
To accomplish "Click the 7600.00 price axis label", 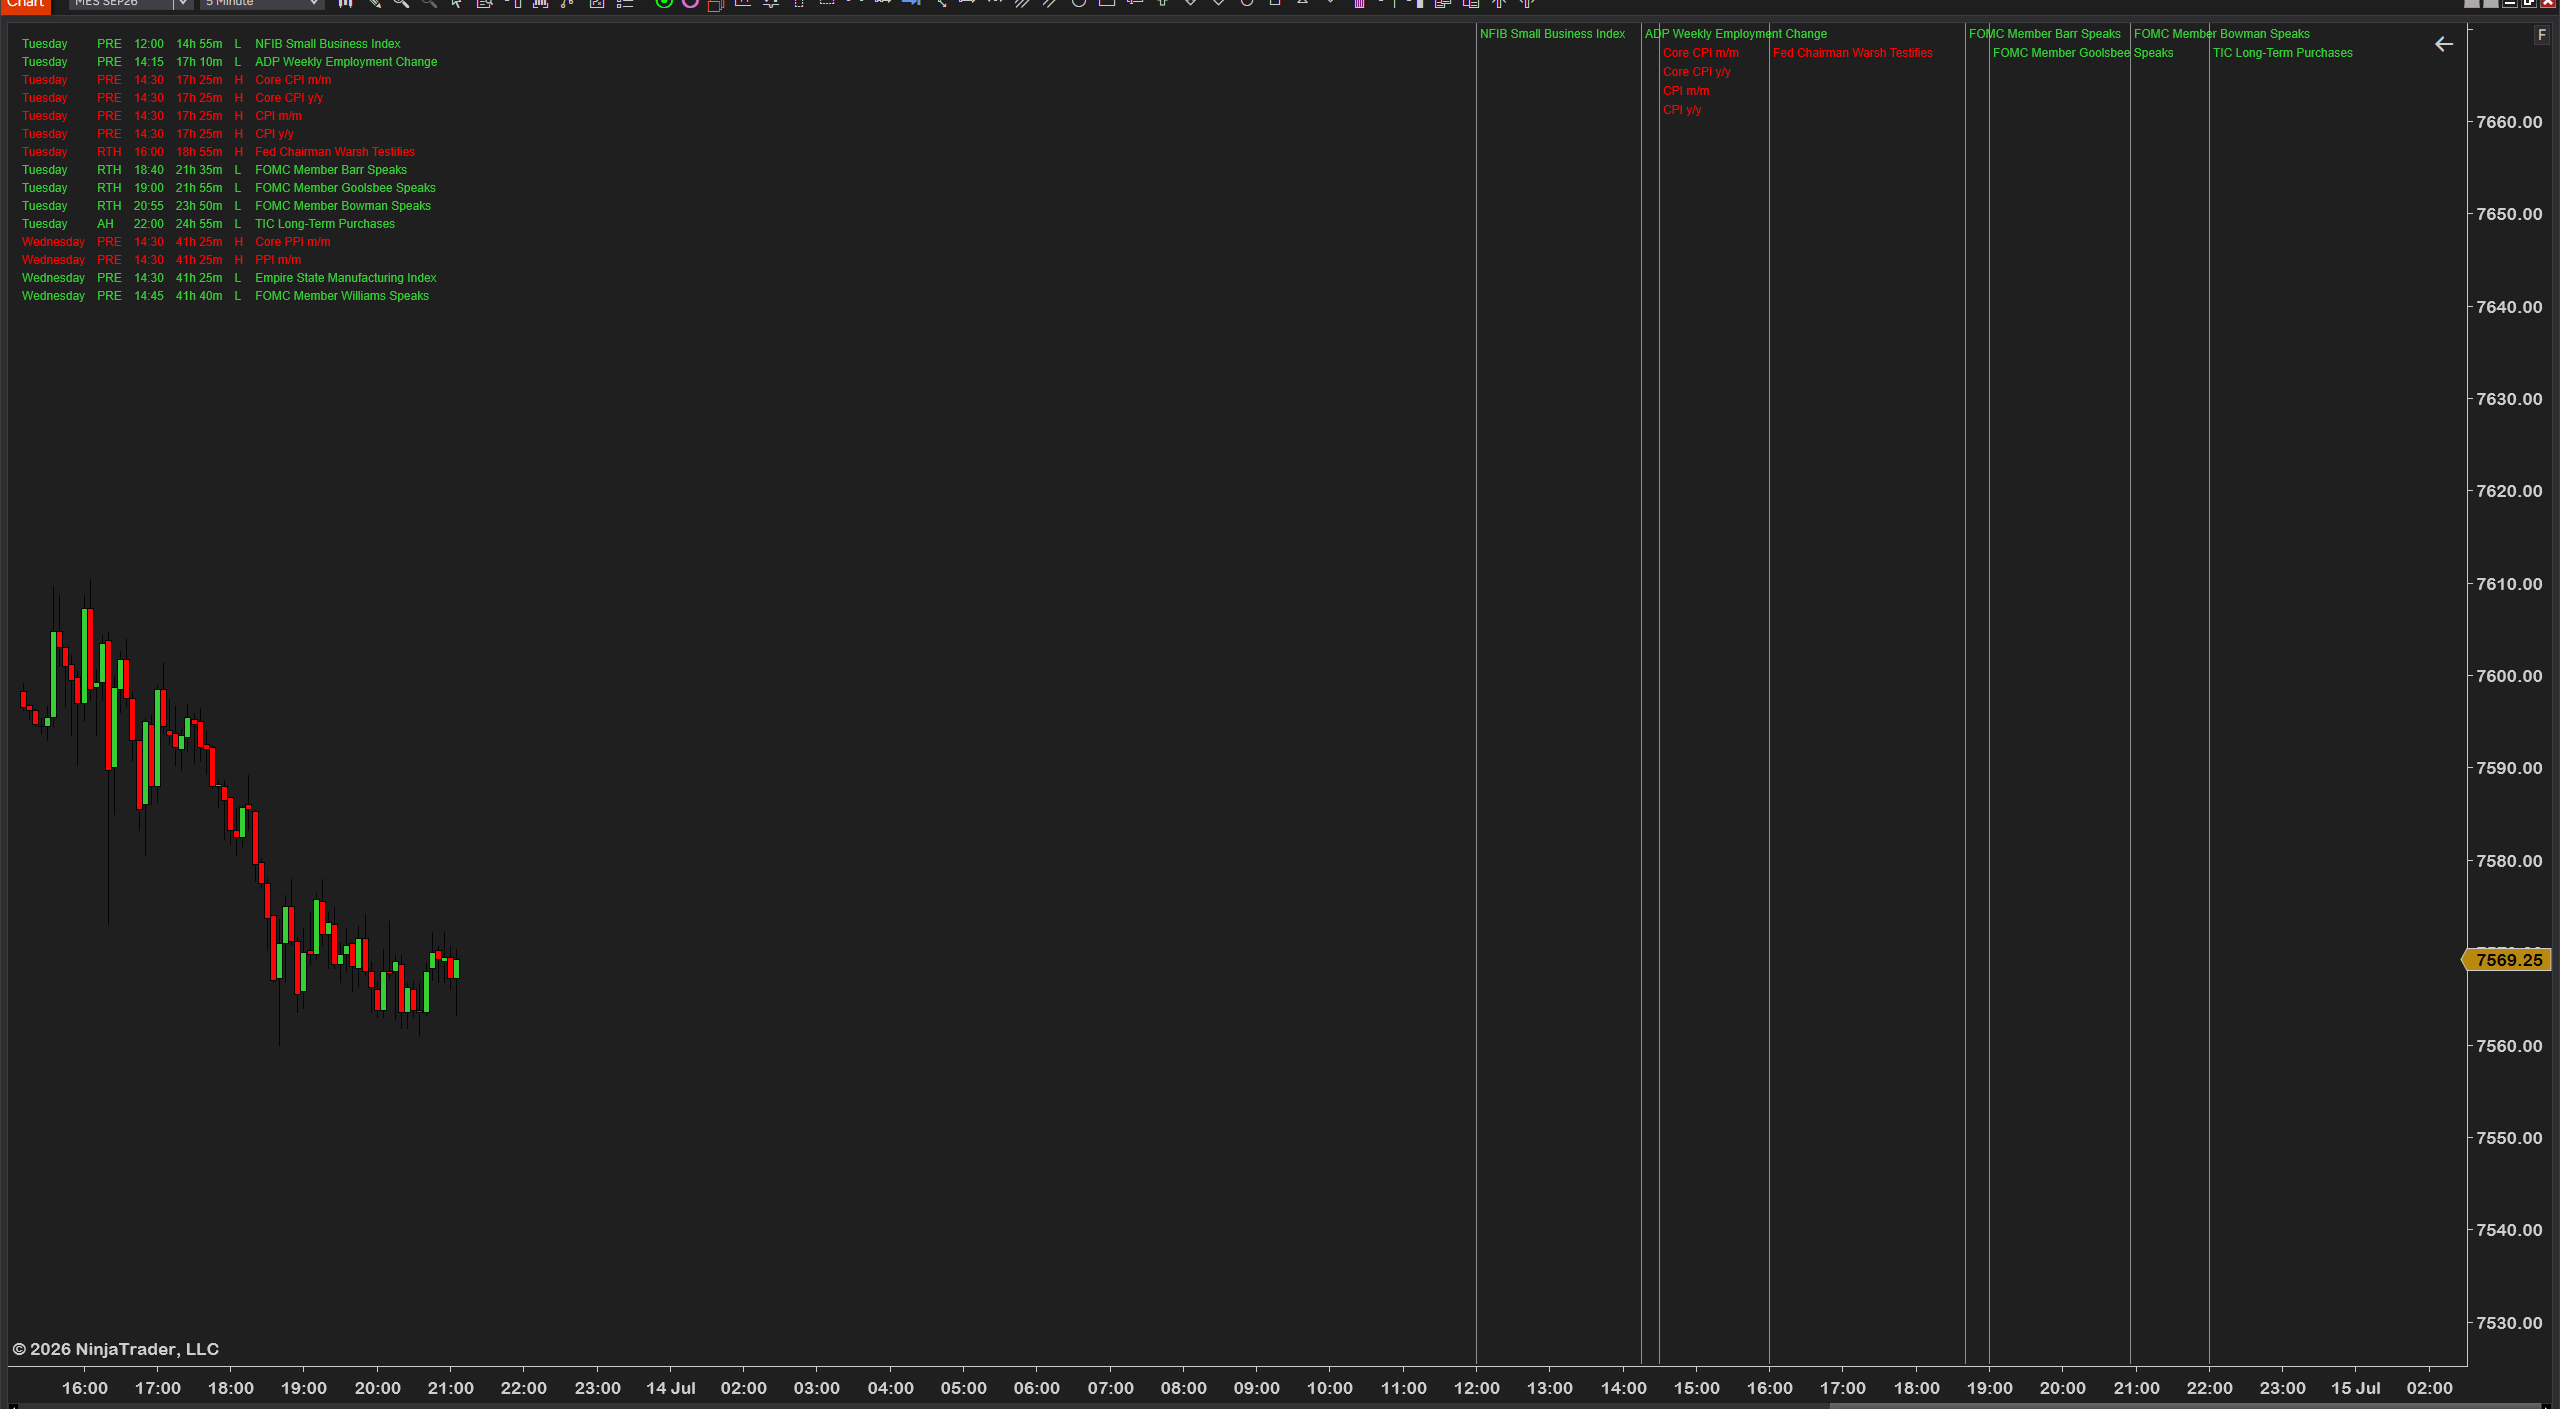I will coord(2509,676).
